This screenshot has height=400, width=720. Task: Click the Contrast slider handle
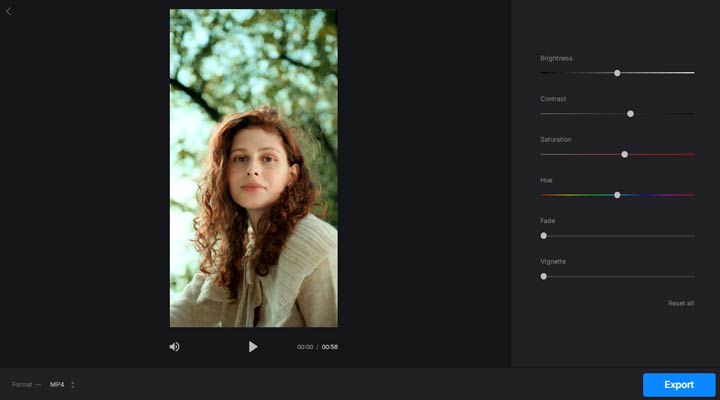(630, 114)
